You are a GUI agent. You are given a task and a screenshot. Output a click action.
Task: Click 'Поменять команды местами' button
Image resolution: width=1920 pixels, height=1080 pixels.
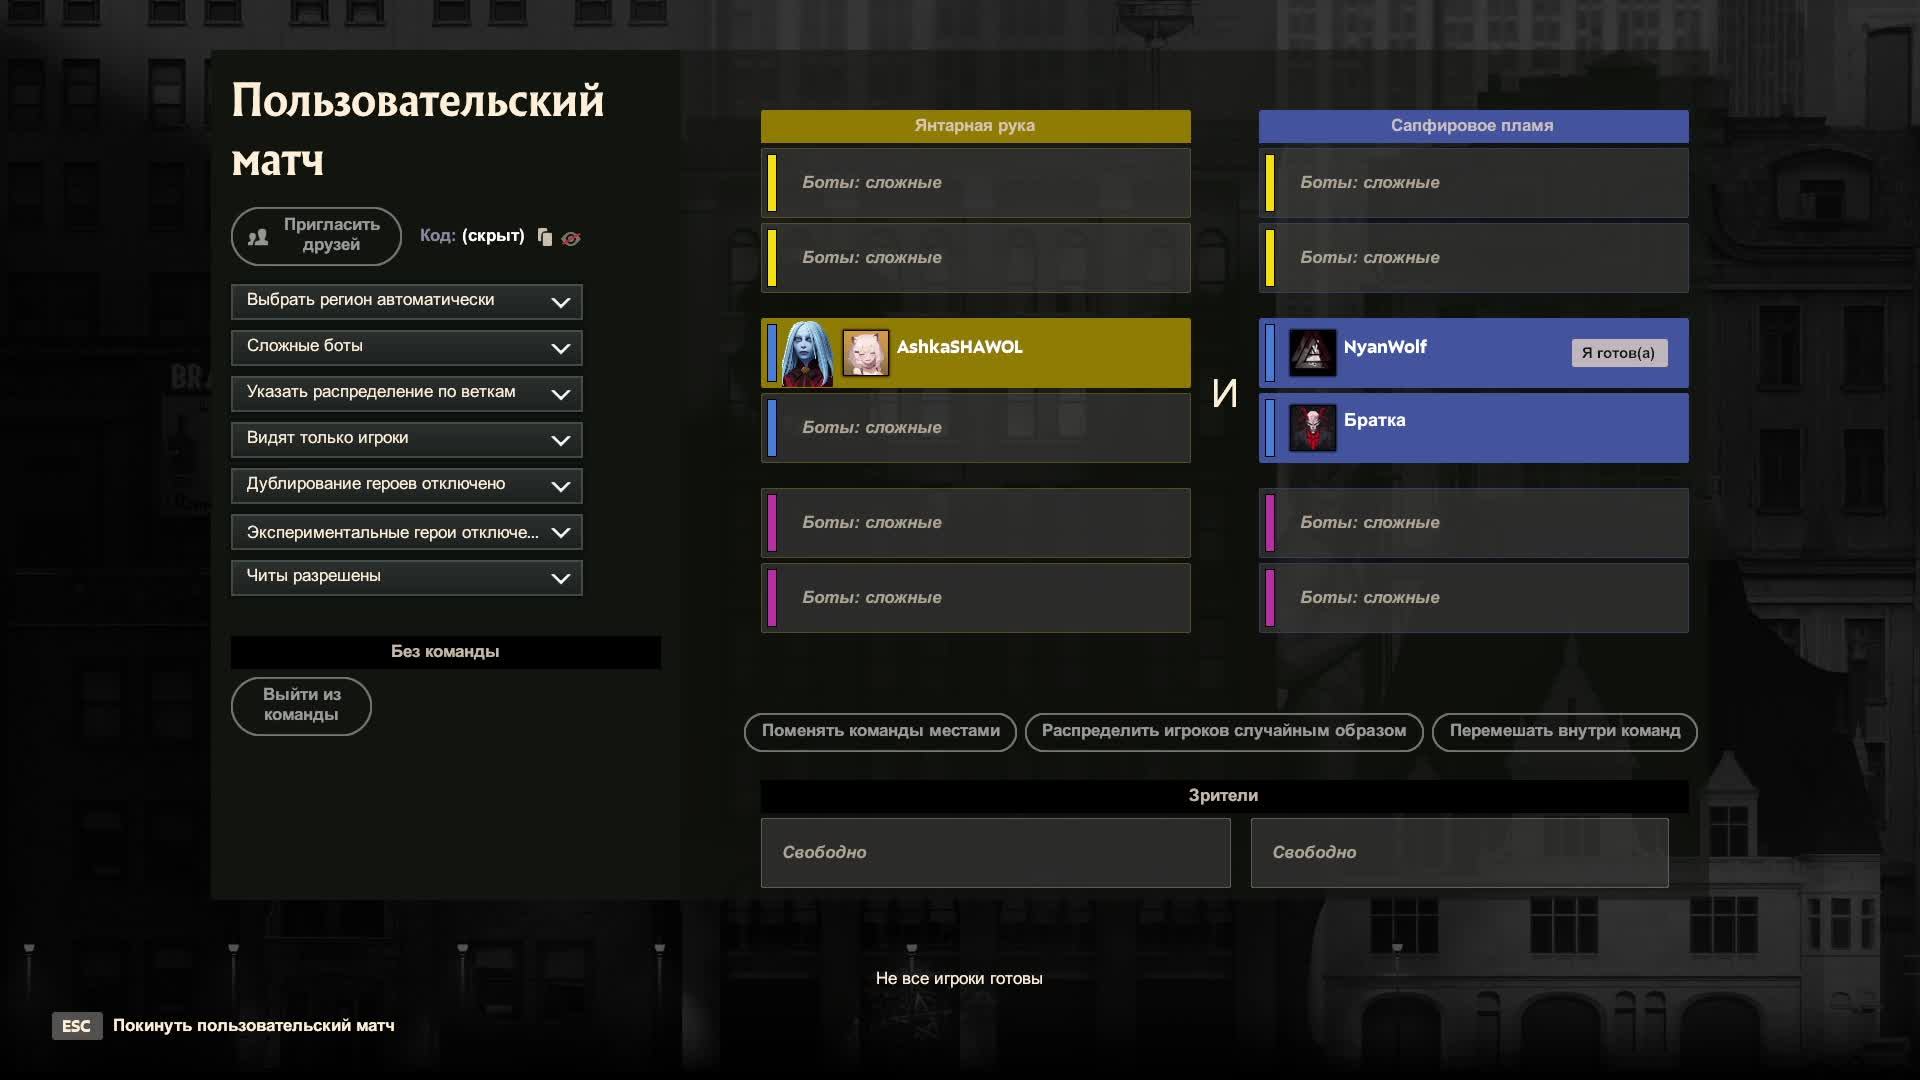(x=880, y=731)
